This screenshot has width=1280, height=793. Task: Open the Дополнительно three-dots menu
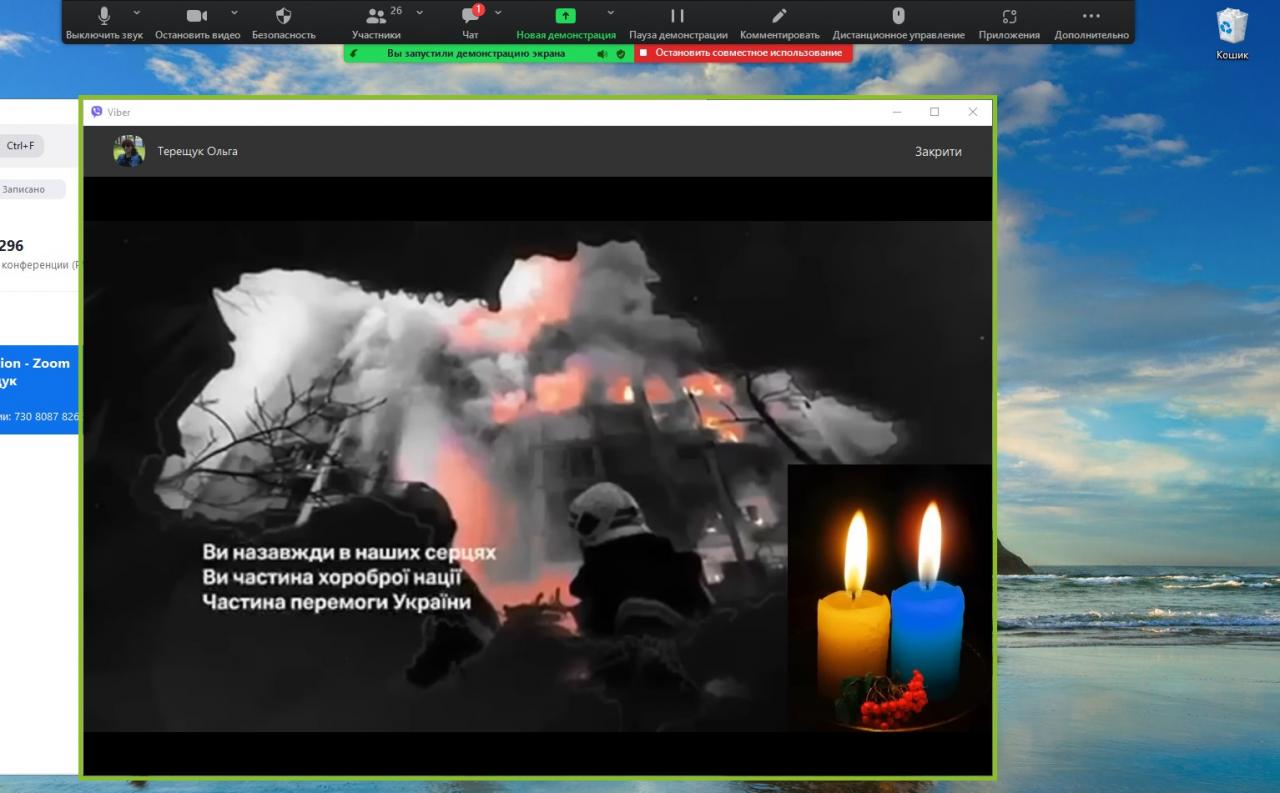[x=1091, y=17]
